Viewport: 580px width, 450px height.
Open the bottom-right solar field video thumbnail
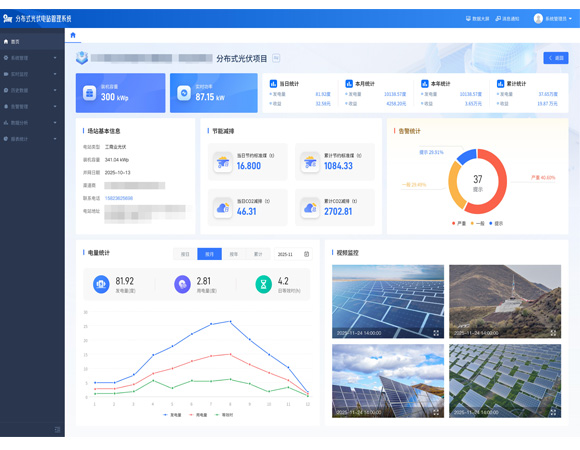(x=505, y=381)
